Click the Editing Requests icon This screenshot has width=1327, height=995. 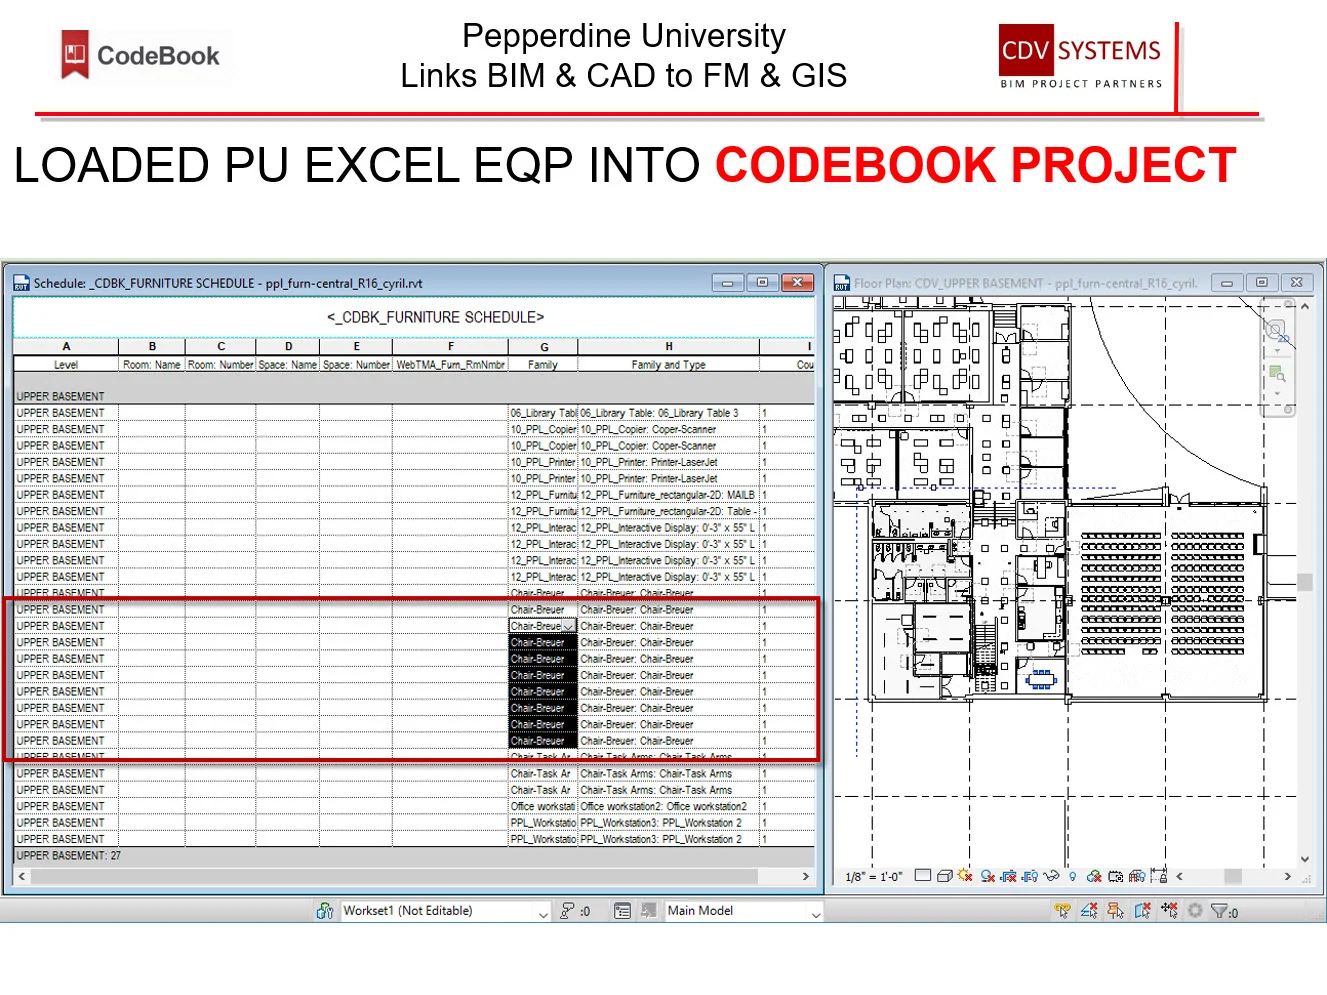(x=567, y=911)
